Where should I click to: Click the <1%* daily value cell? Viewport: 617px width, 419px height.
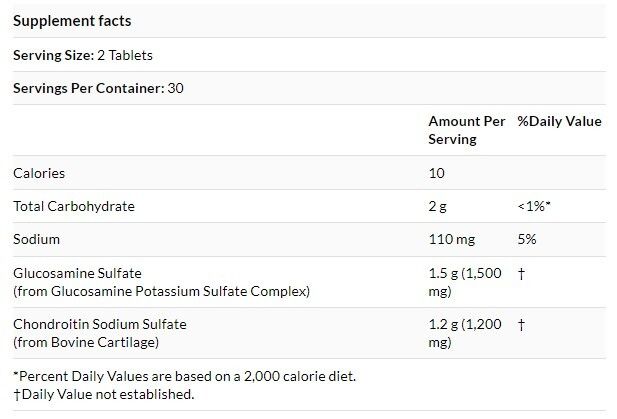pyautogui.click(x=535, y=206)
